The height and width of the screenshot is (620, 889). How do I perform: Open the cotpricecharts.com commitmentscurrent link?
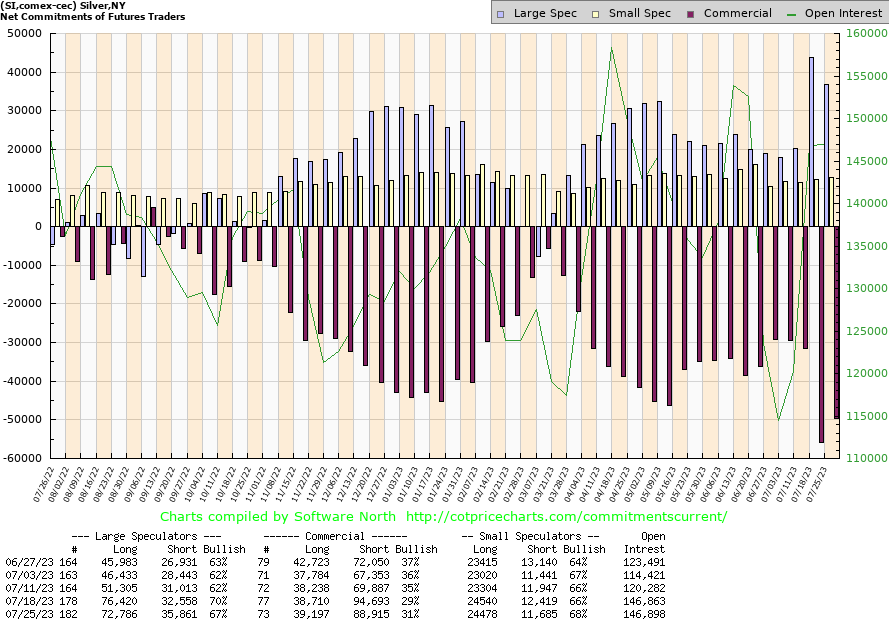click(x=567, y=517)
